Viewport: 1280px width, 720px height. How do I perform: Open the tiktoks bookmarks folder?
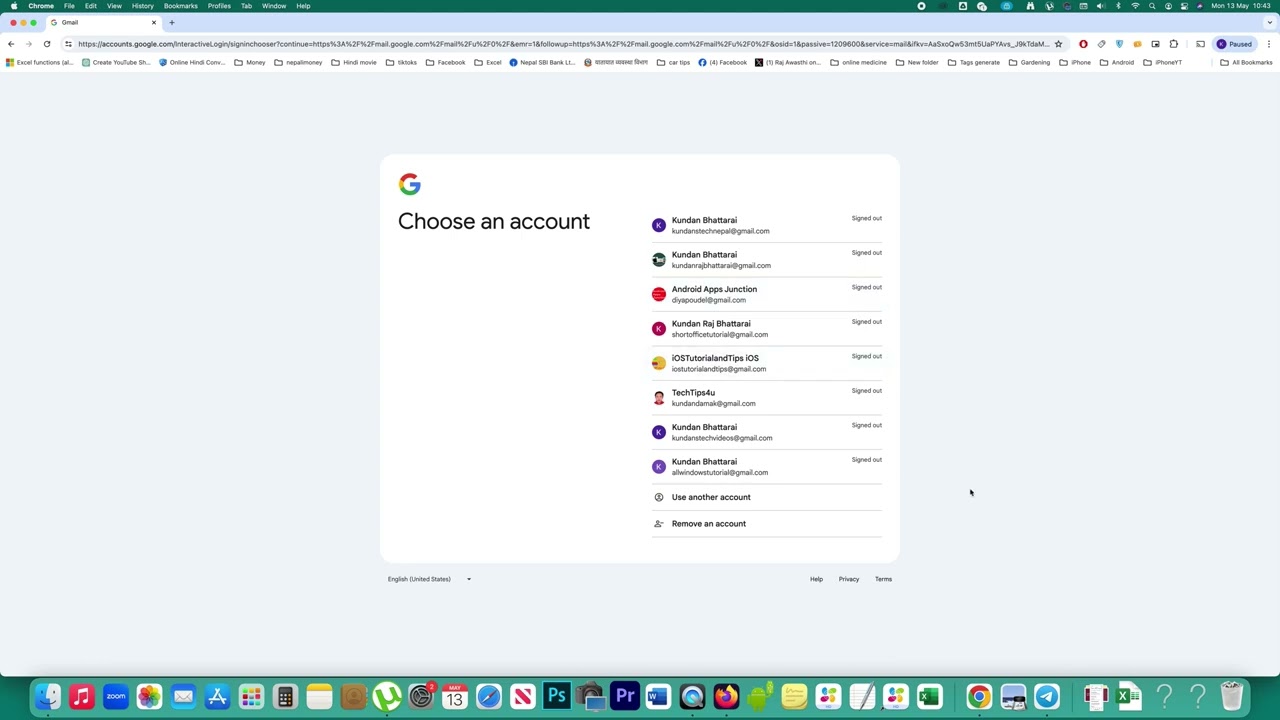click(401, 62)
